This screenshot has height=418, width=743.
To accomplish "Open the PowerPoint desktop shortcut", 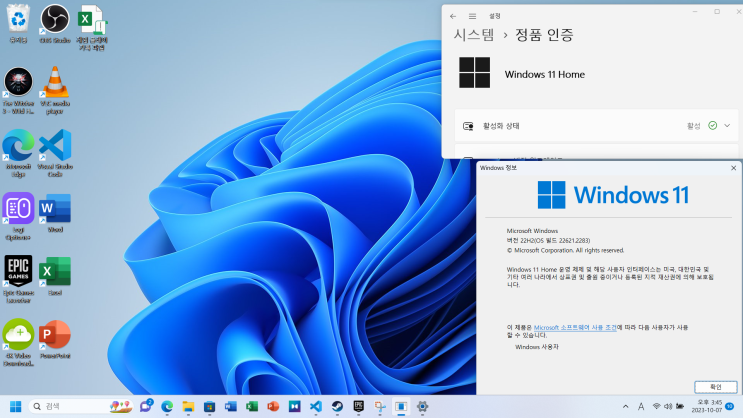I will coord(55,339).
